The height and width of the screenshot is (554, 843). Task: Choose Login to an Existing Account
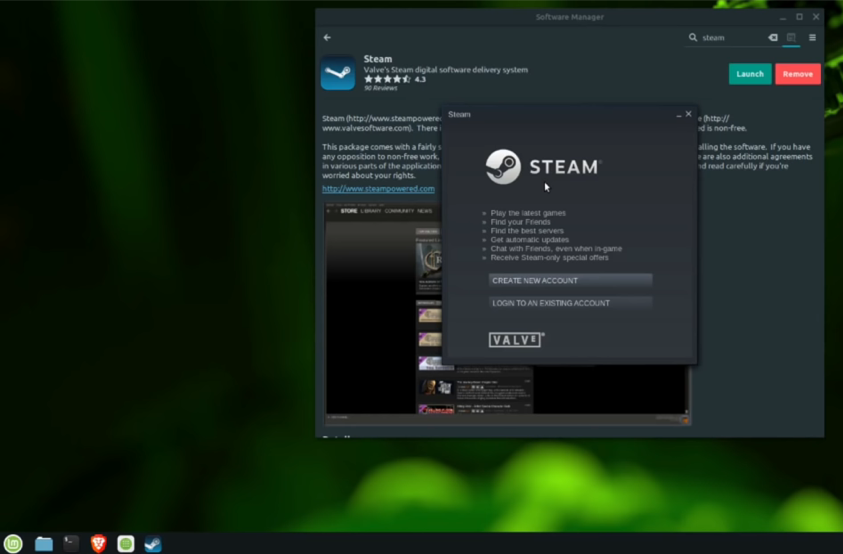coord(570,303)
